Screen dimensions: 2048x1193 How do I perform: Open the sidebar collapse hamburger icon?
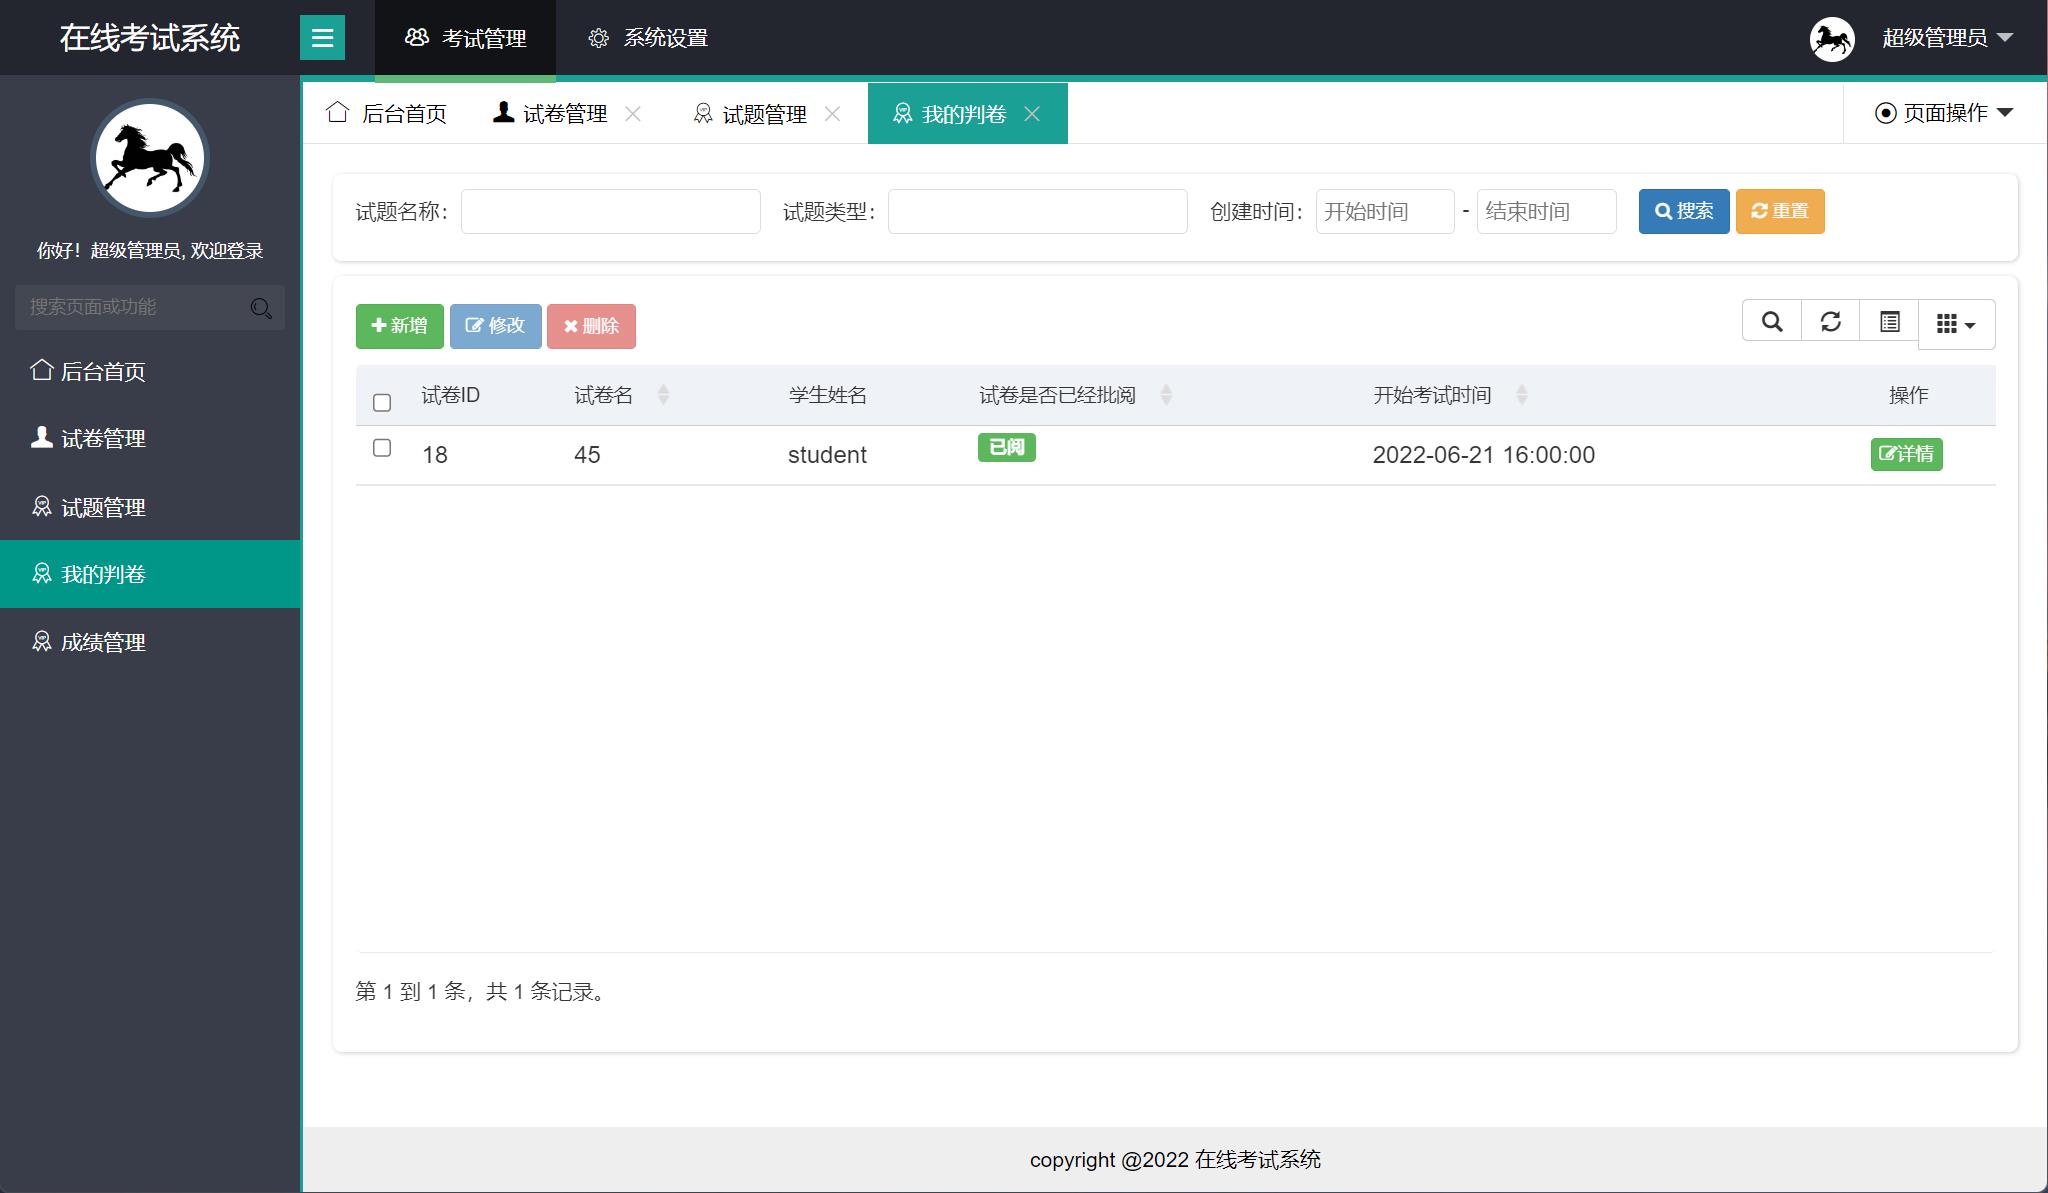point(322,37)
